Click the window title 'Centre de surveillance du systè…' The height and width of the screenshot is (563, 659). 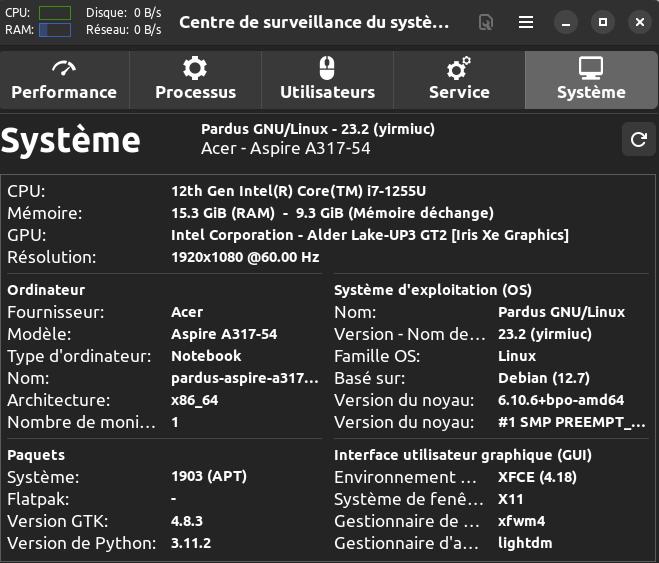314,22
